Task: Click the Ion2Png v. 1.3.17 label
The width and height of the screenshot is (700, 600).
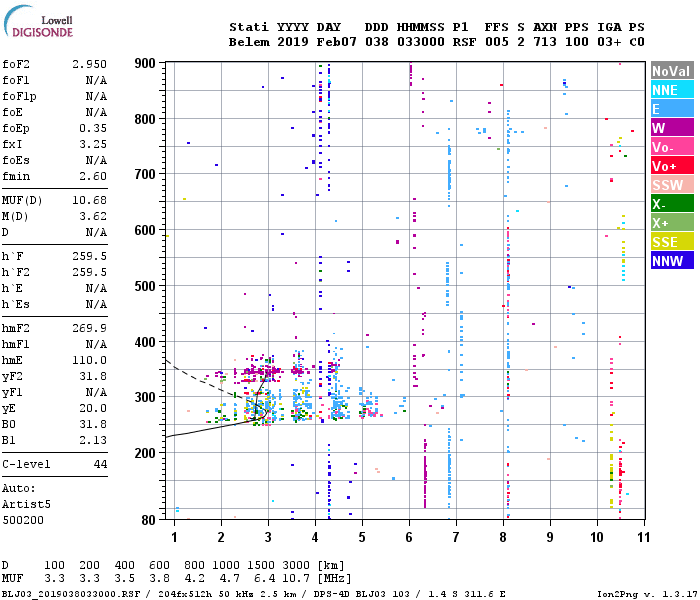Action: pyautogui.click(x=645, y=594)
